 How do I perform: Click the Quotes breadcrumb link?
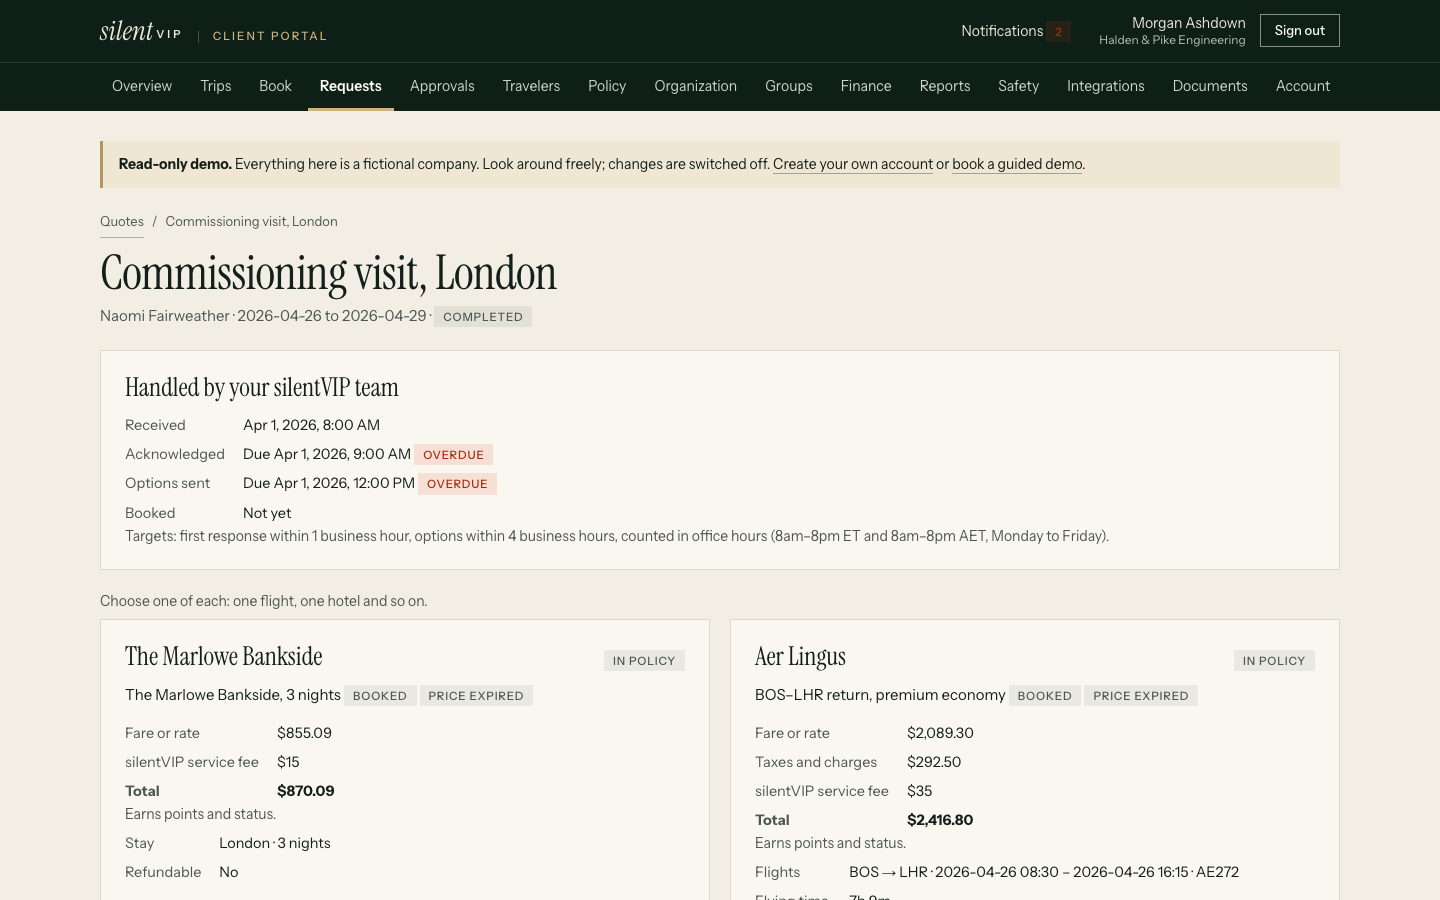(122, 222)
